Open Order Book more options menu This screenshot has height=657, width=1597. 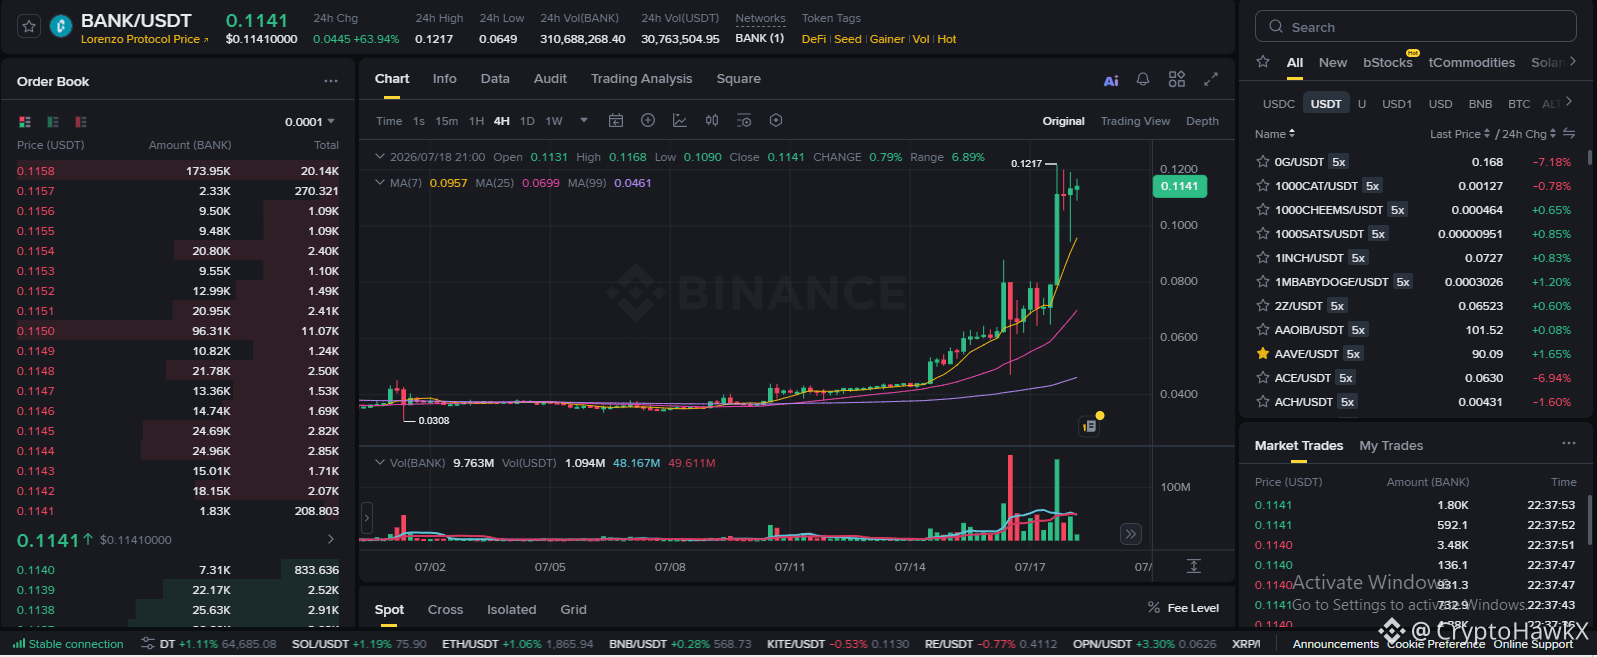331,81
